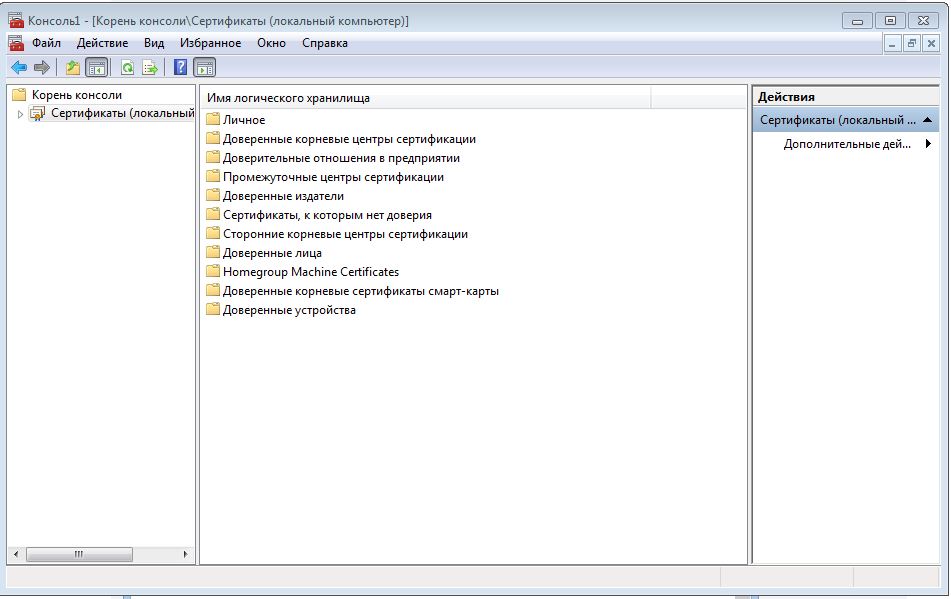Viewport: 951px width, 599px height.
Task: Click the title bar console application icon
Action: [x=16, y=20]
